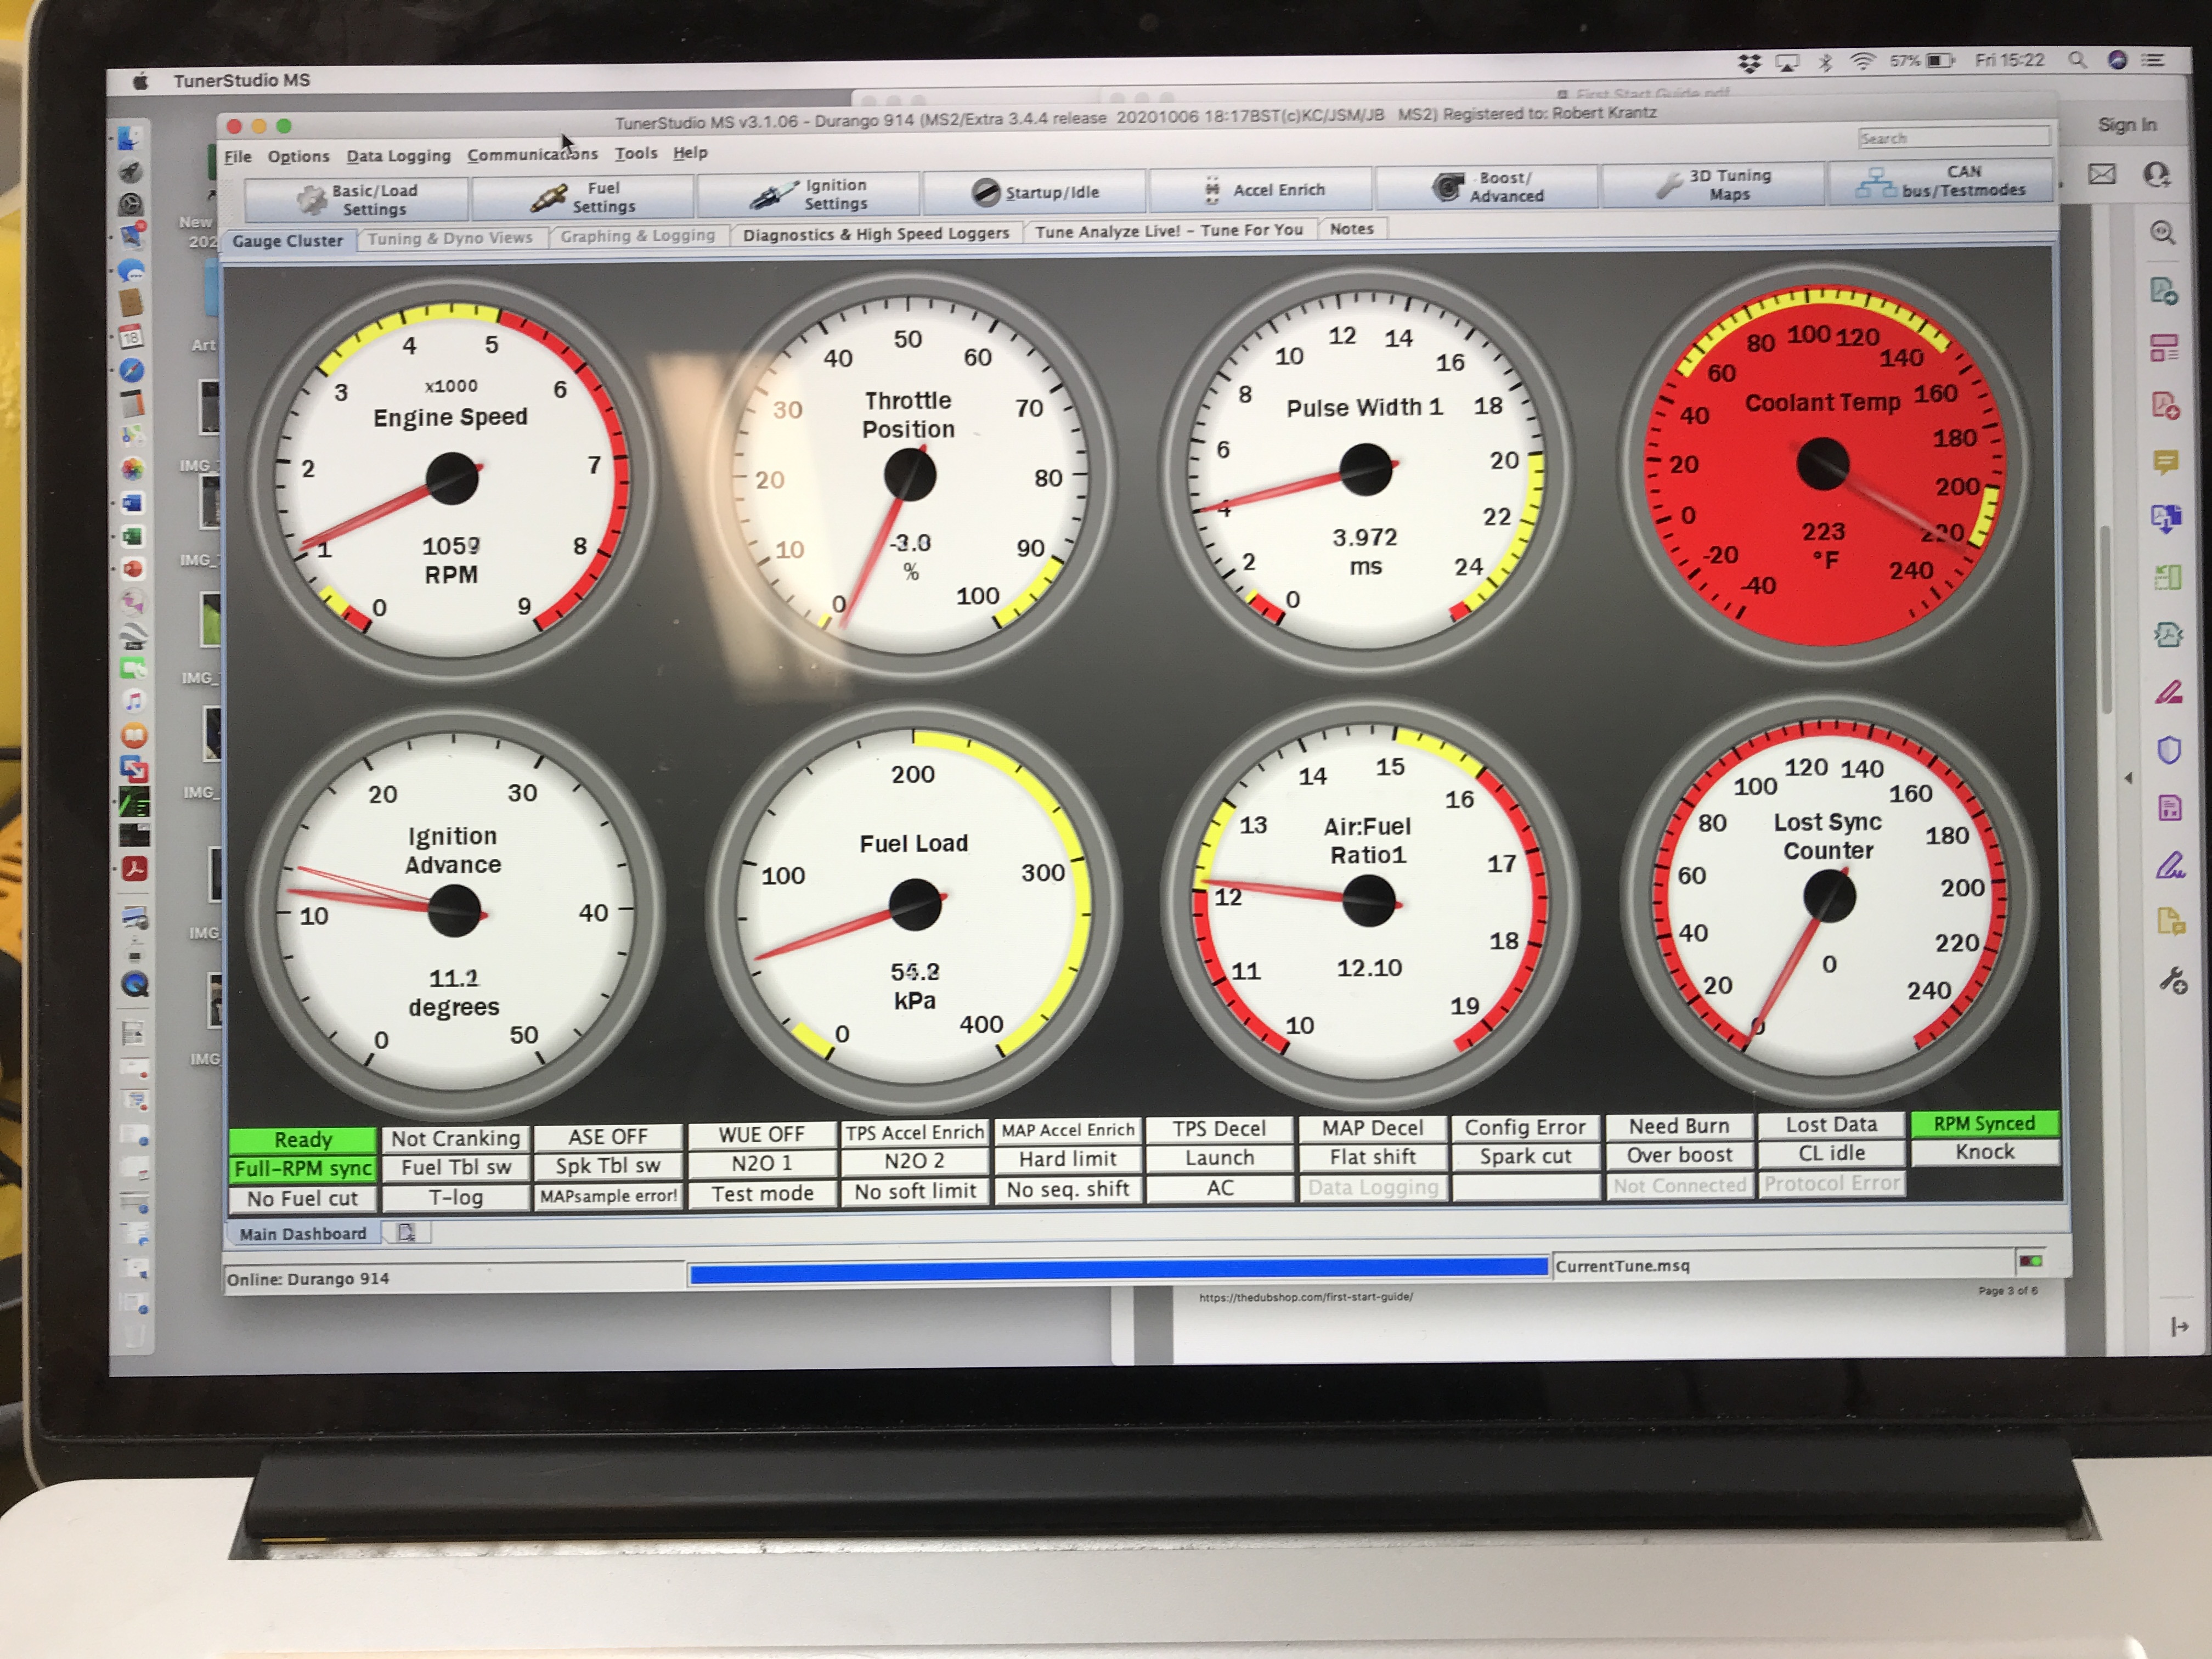Screen dimensions: 2212x1659
Task: Click the Full-RPM sync indicator
Action: tap(303, 1168)
